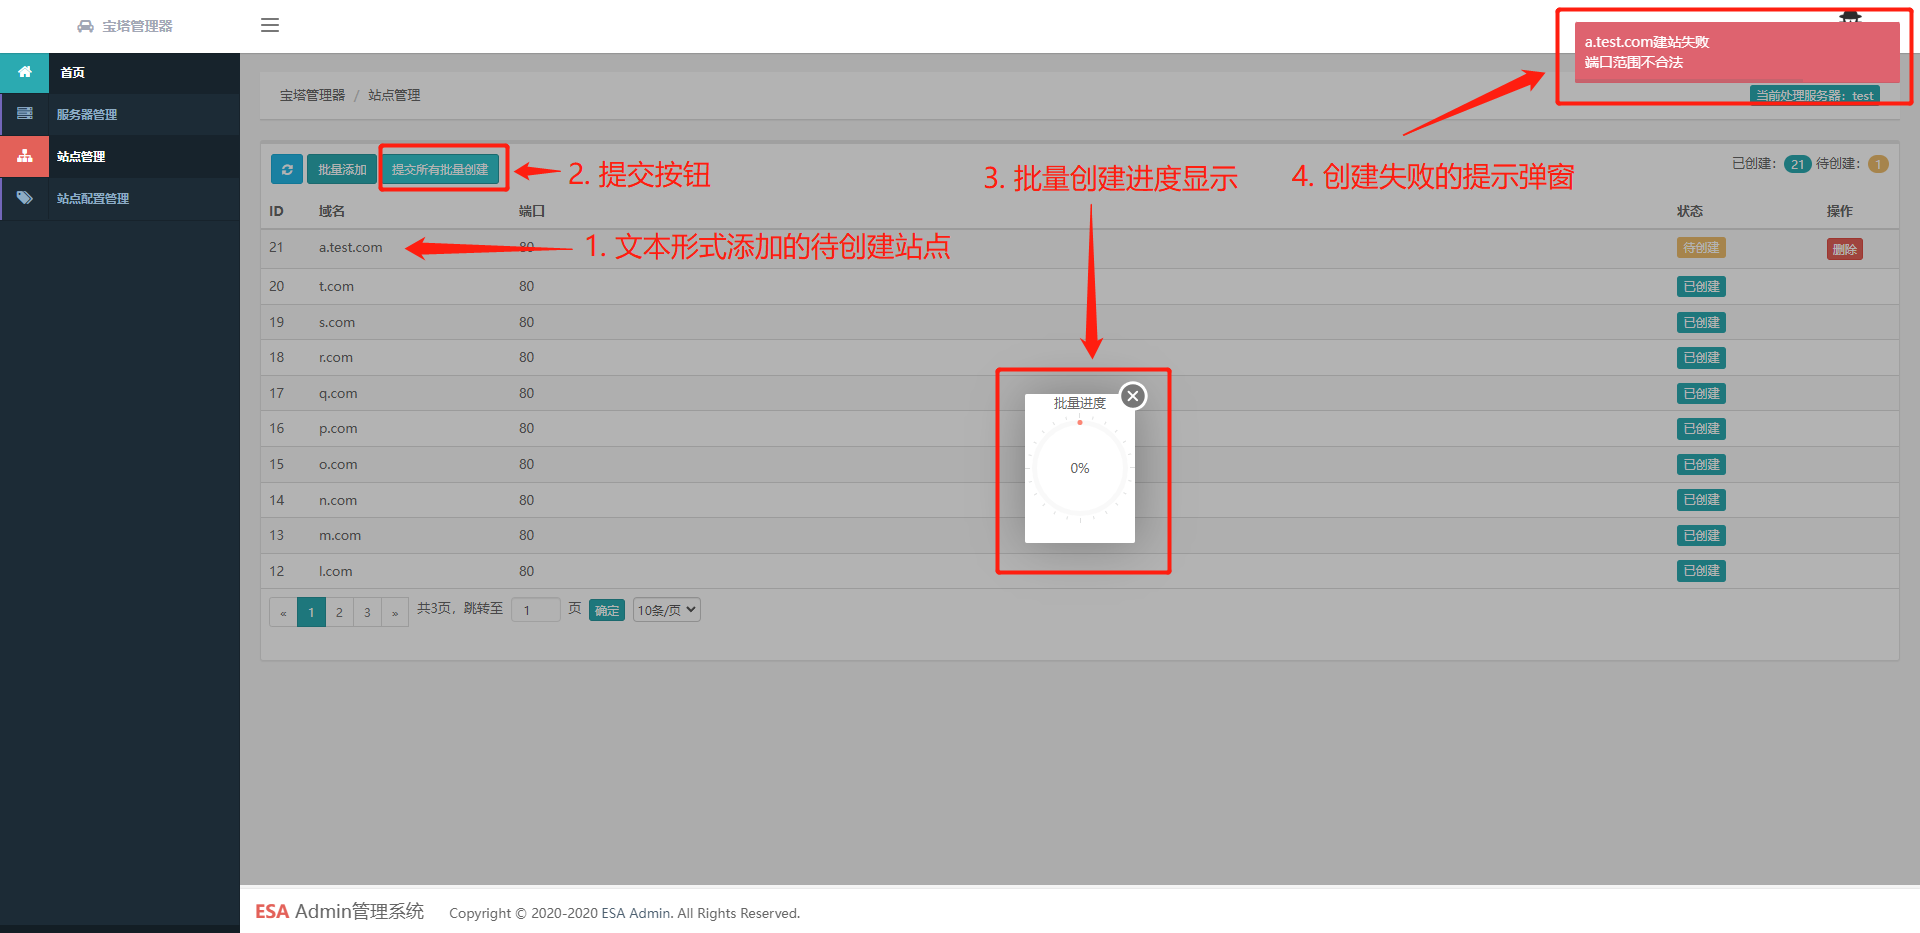Screen dimensions: 1920x933
Task: Click the jump-to-page input field
Action: pos(536,610)
